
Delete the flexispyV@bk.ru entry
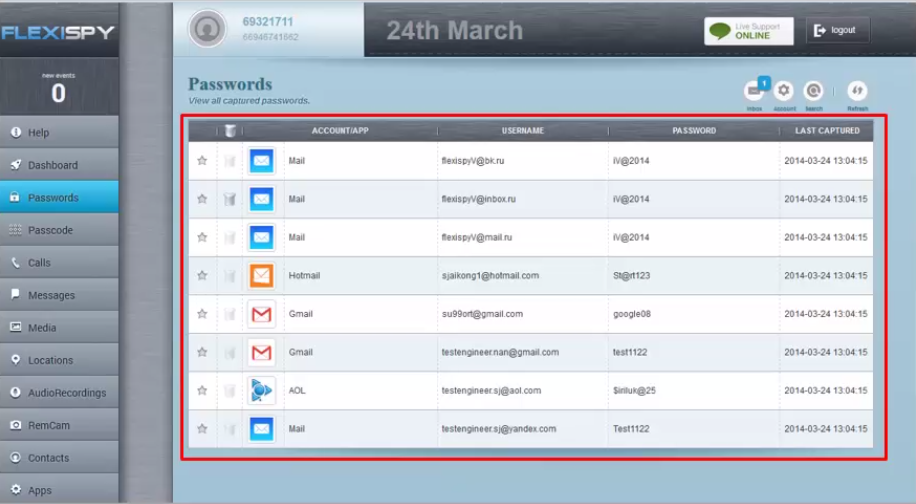(230, 161)
